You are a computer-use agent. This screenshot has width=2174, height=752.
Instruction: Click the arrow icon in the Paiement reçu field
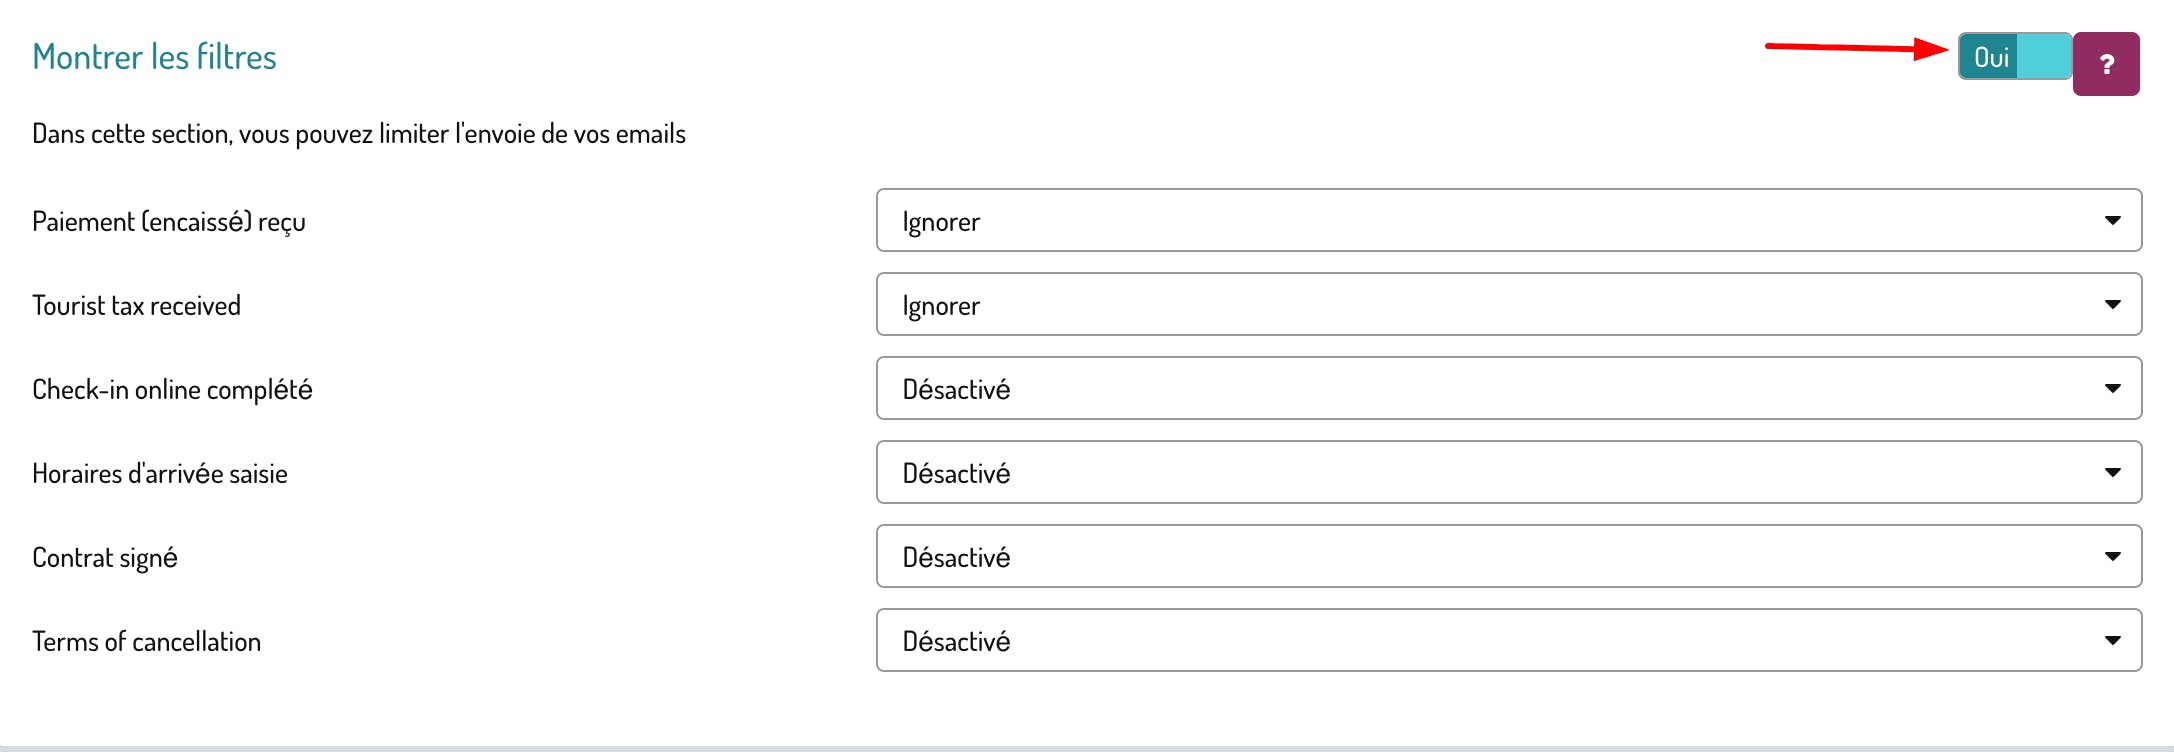coord(2112,220)
